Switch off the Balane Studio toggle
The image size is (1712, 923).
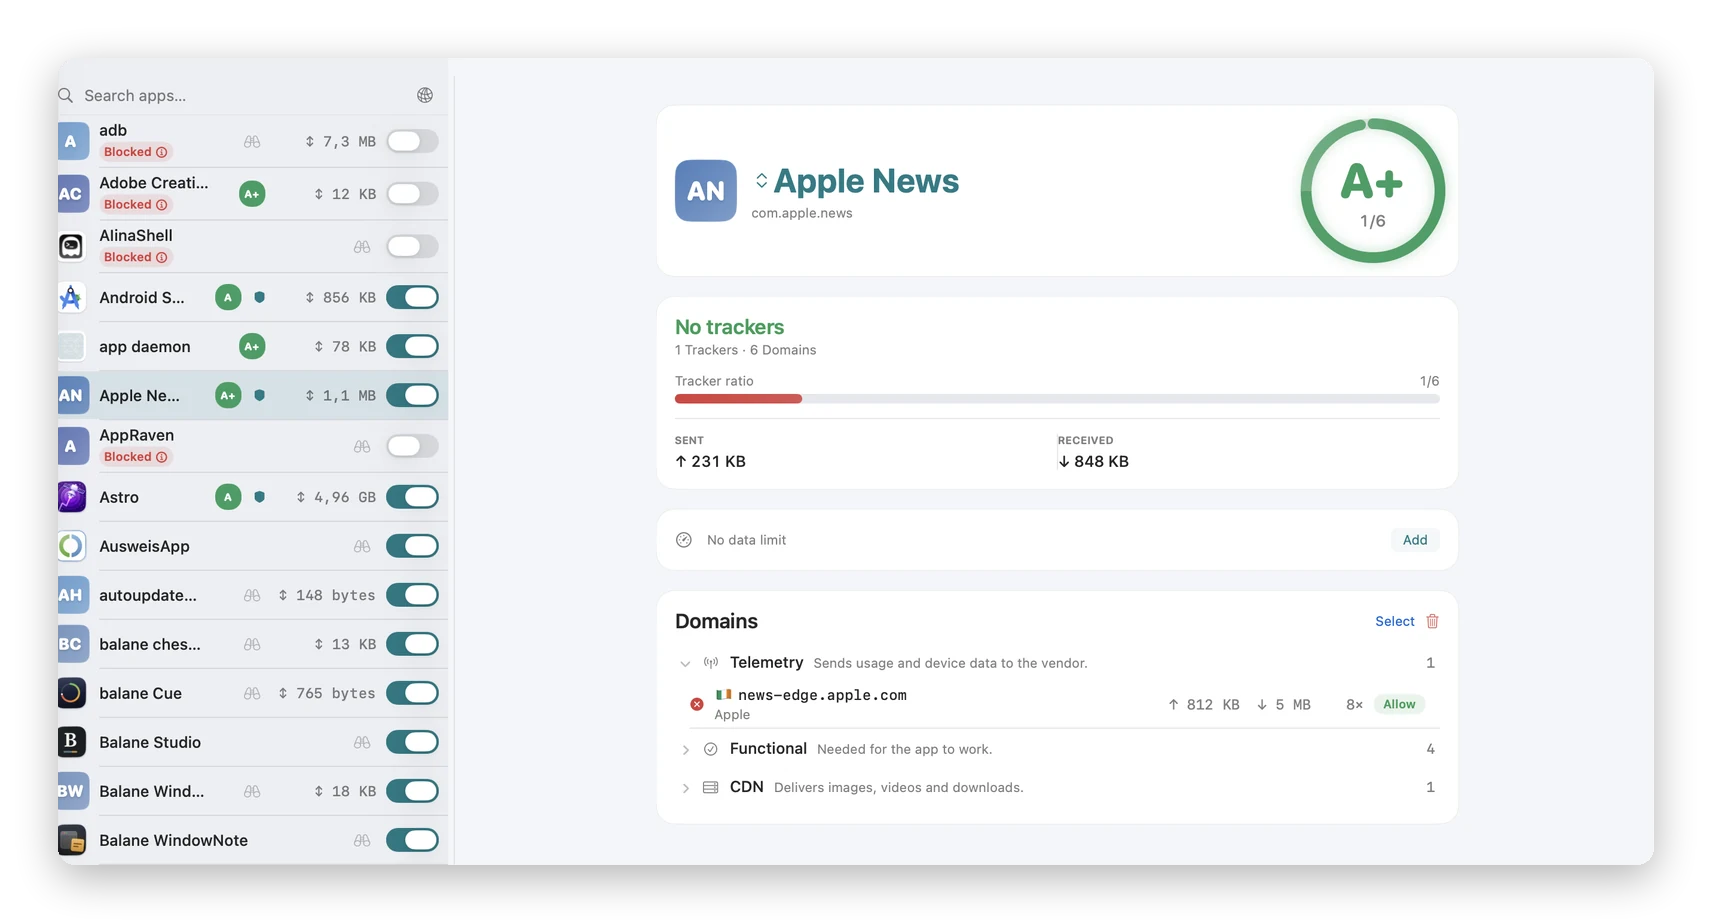(x=412, y=742)
